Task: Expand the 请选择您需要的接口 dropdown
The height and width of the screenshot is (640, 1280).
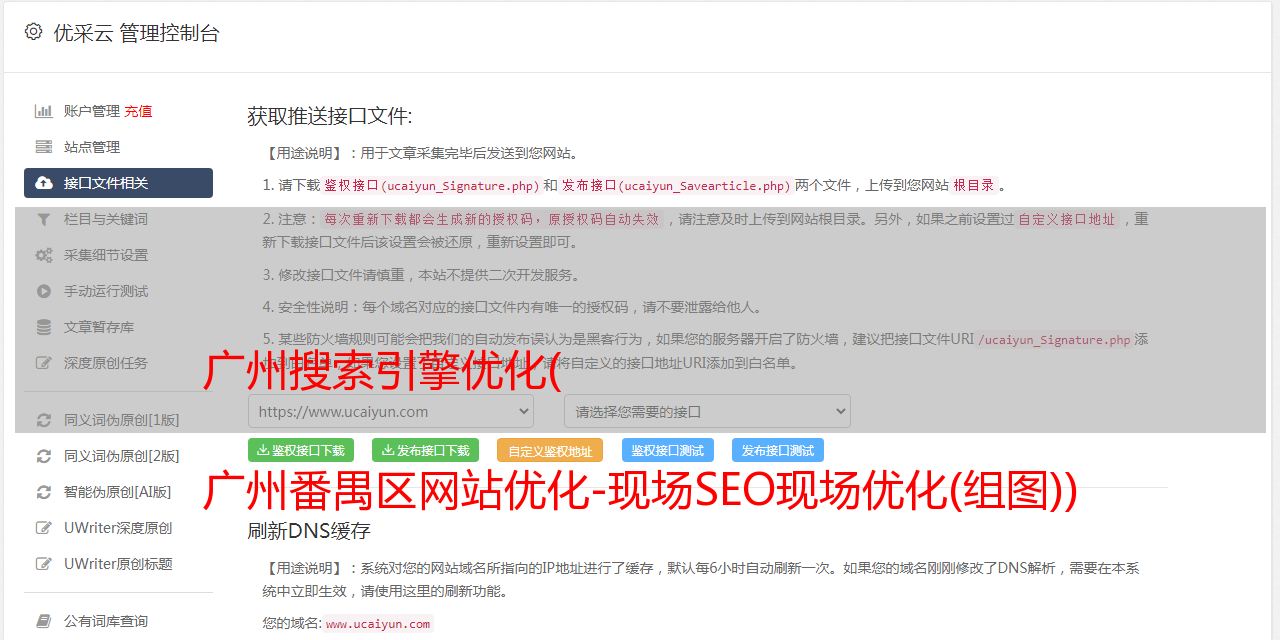Action: (707, 411)
